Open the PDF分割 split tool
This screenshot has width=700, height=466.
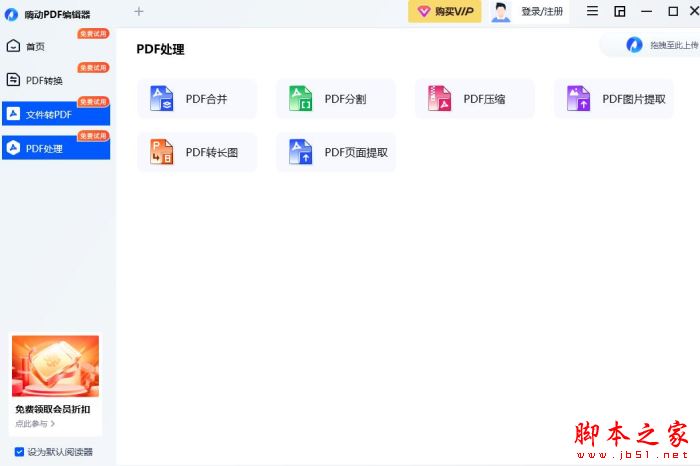click(336, 99)
